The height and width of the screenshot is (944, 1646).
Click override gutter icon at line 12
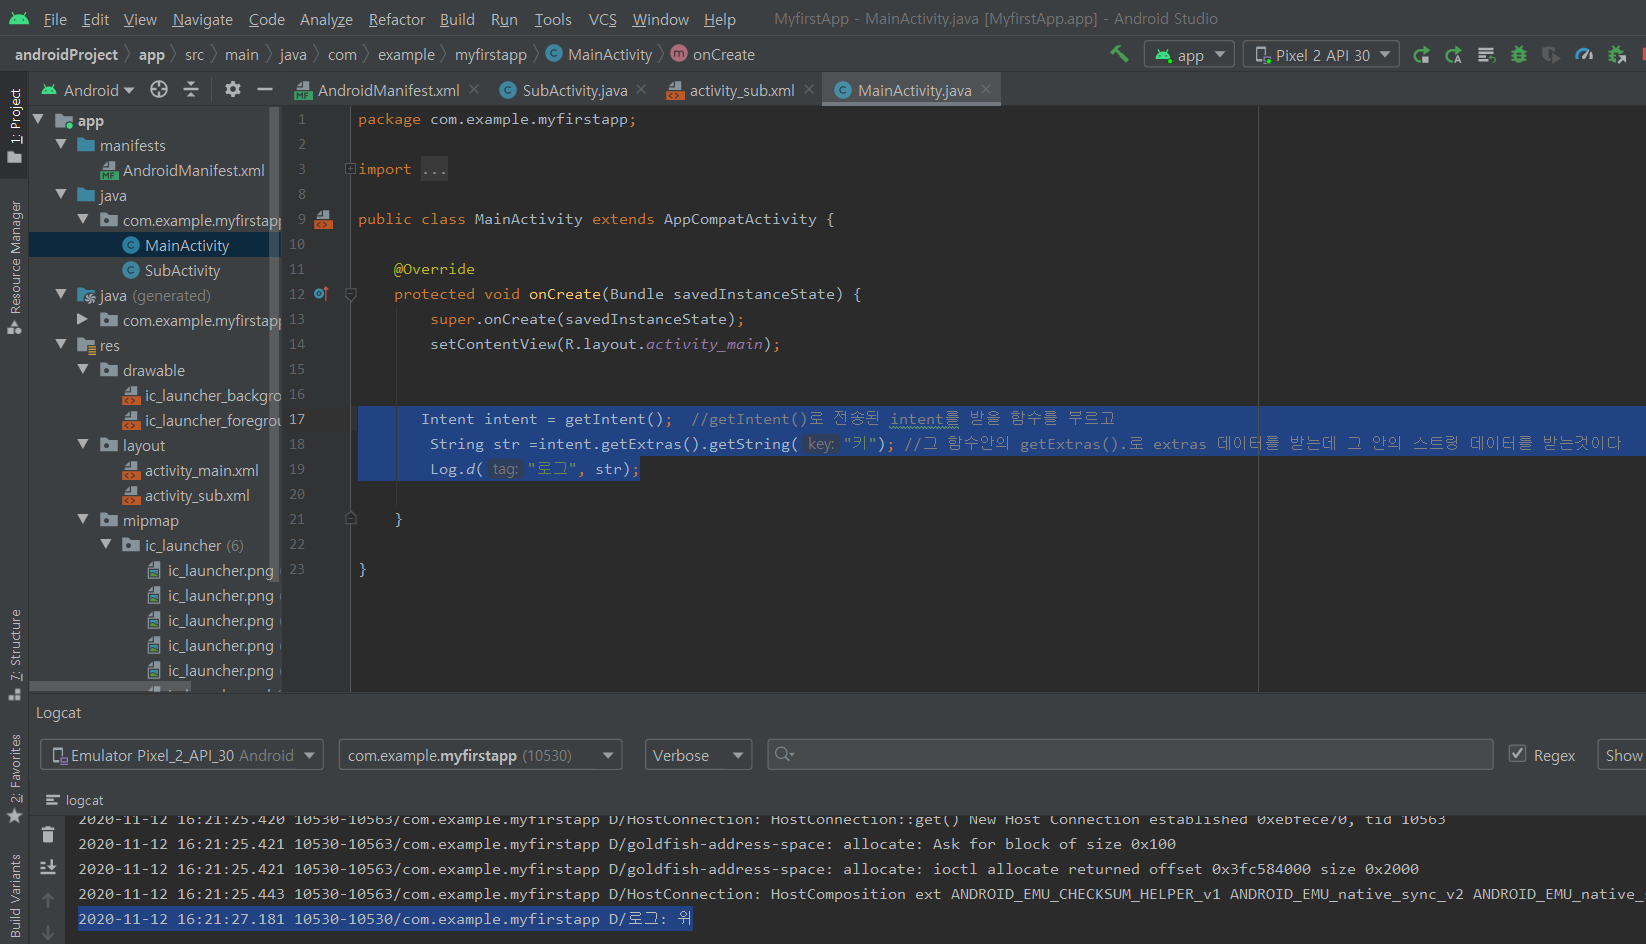click(321, 294)
